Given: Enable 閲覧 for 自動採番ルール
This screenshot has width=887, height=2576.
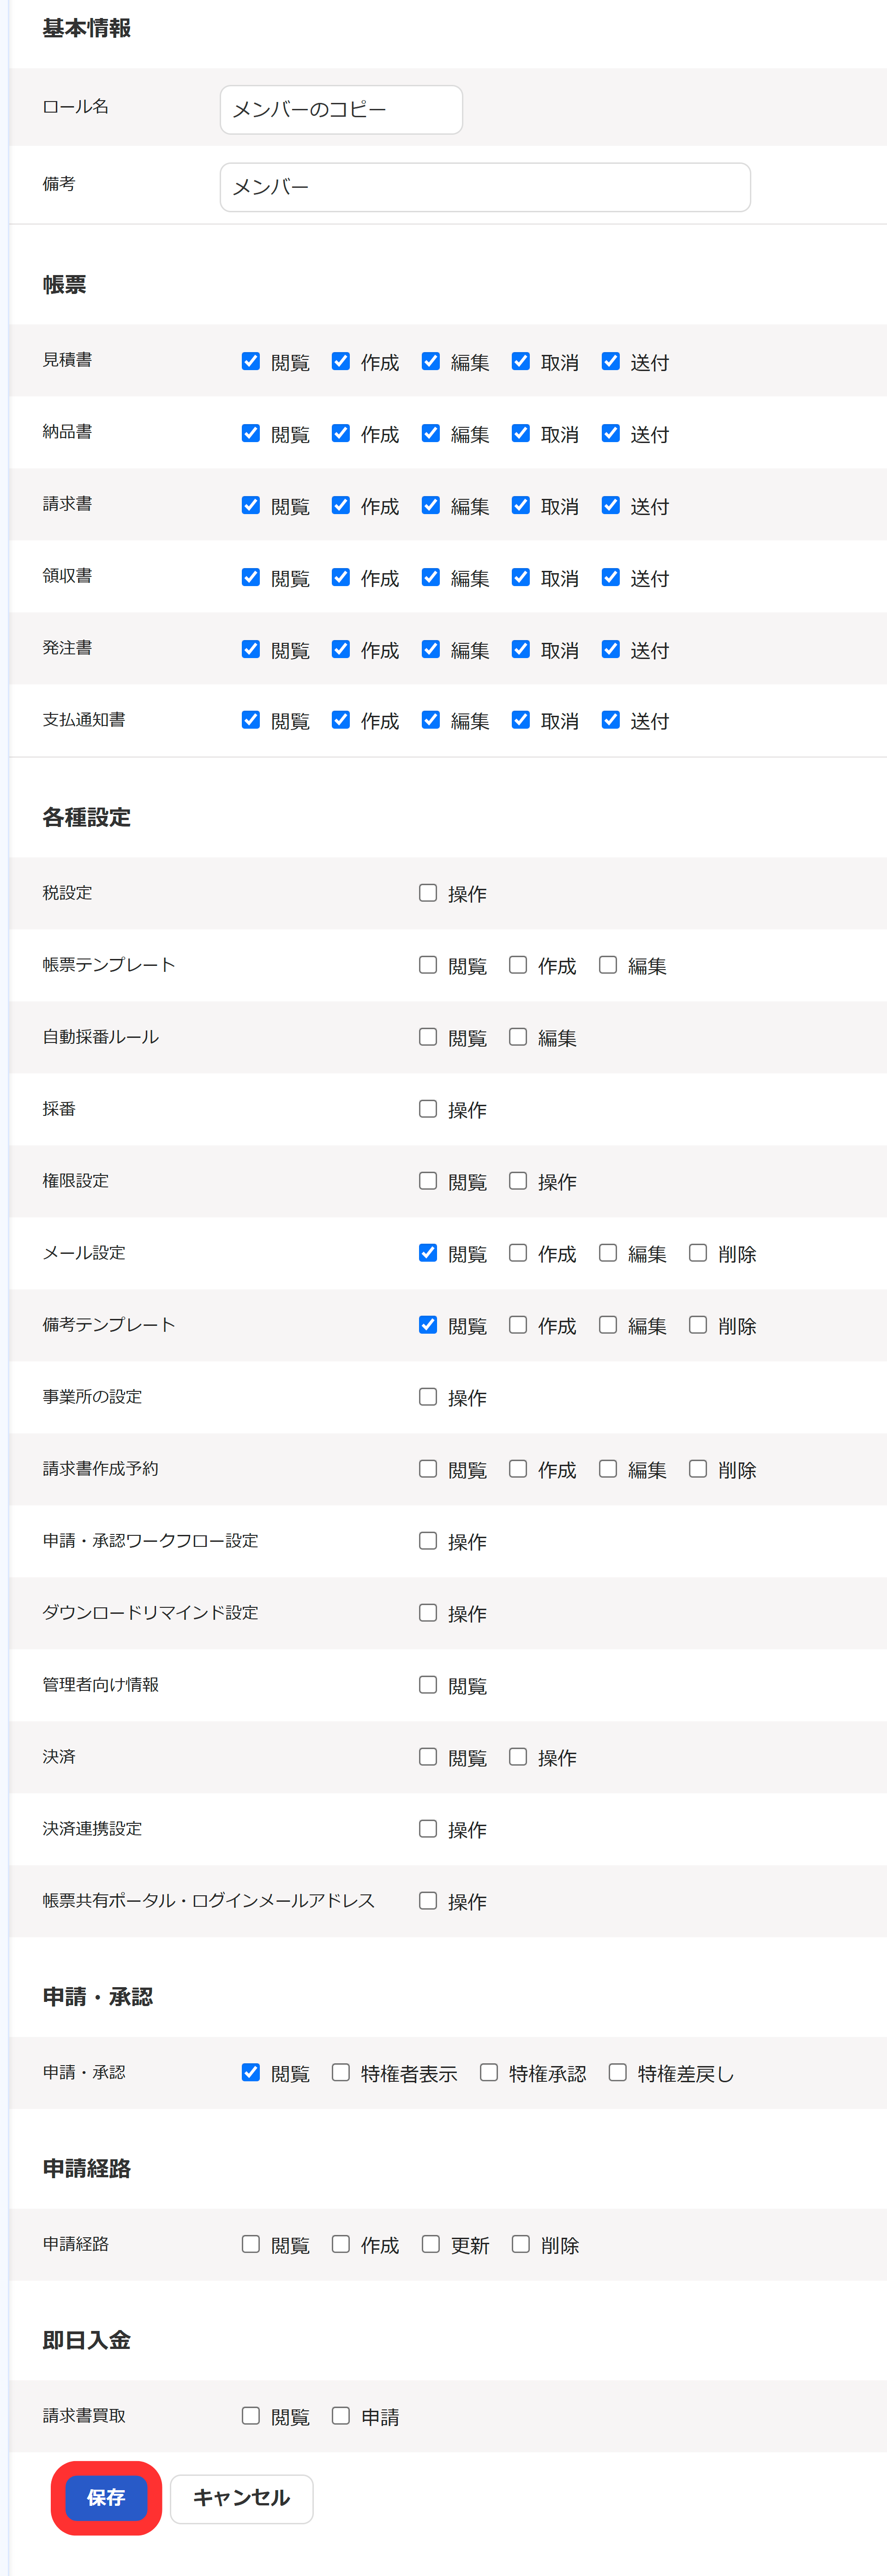Looking at the screenshot, I should (428, 1037).
